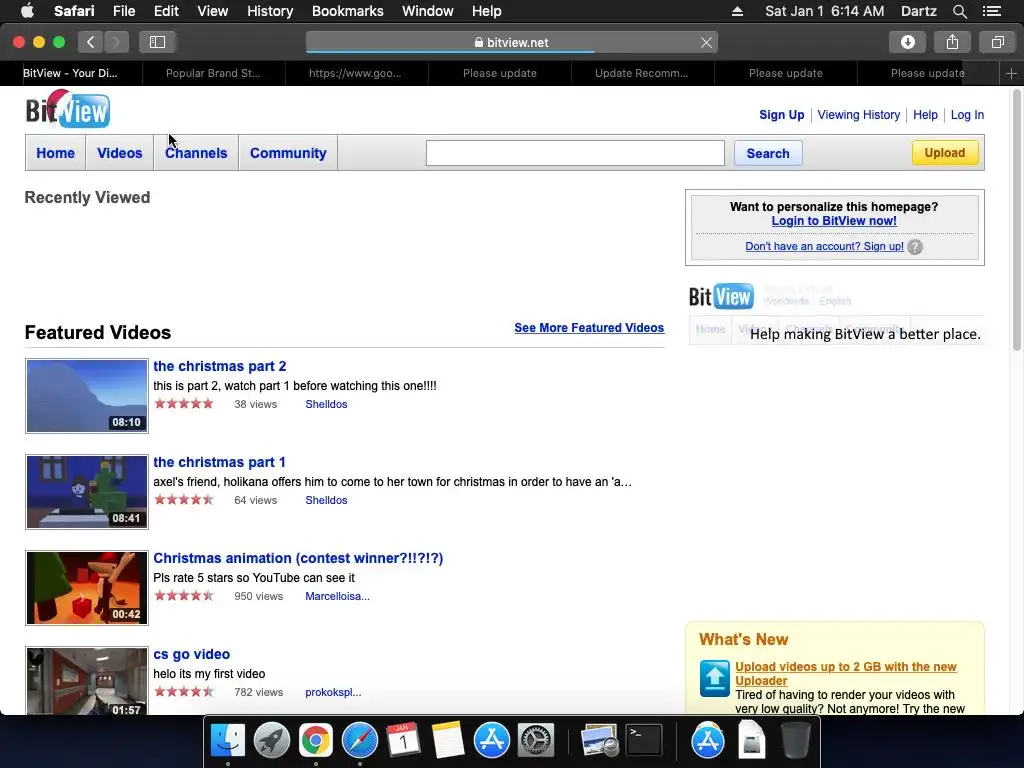Open the View menu
Screen dimensions: 1024x768
(x=212, y=11)
